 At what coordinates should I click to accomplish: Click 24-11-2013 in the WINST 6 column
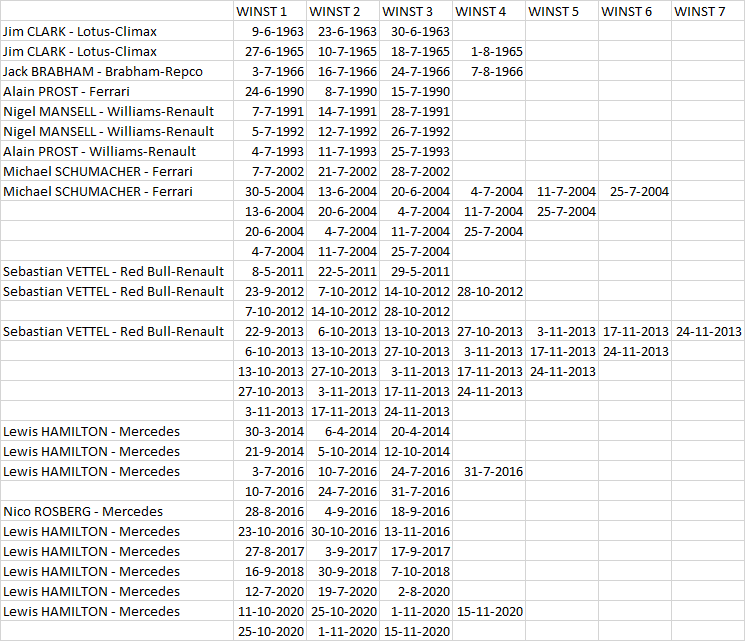635,351
